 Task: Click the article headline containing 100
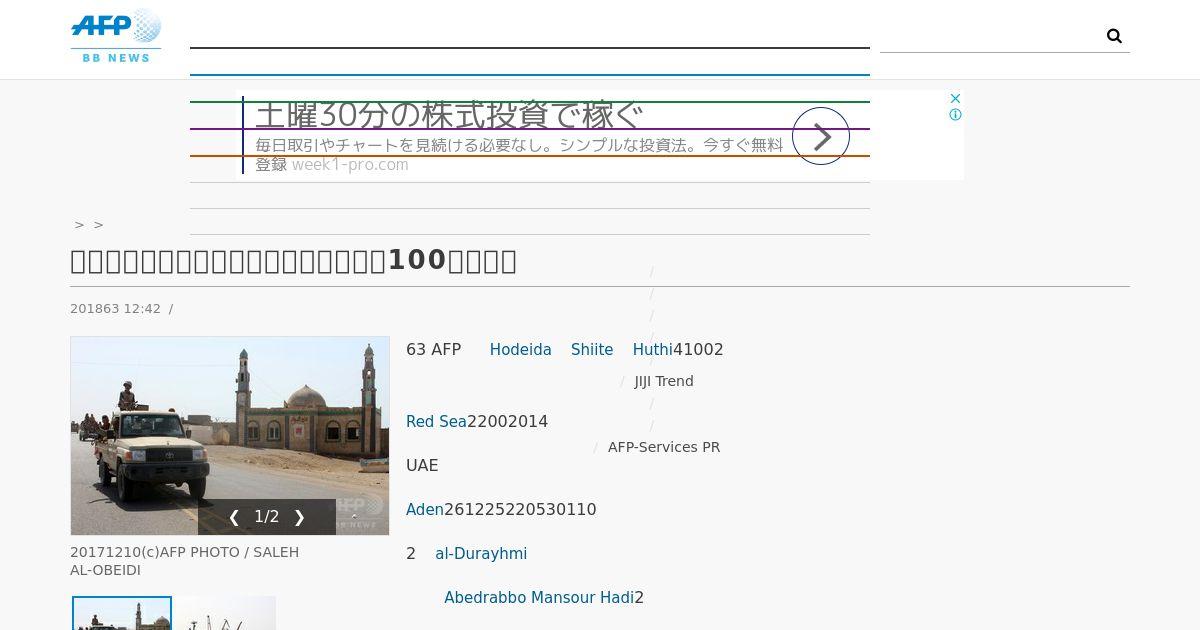[294, 260]
